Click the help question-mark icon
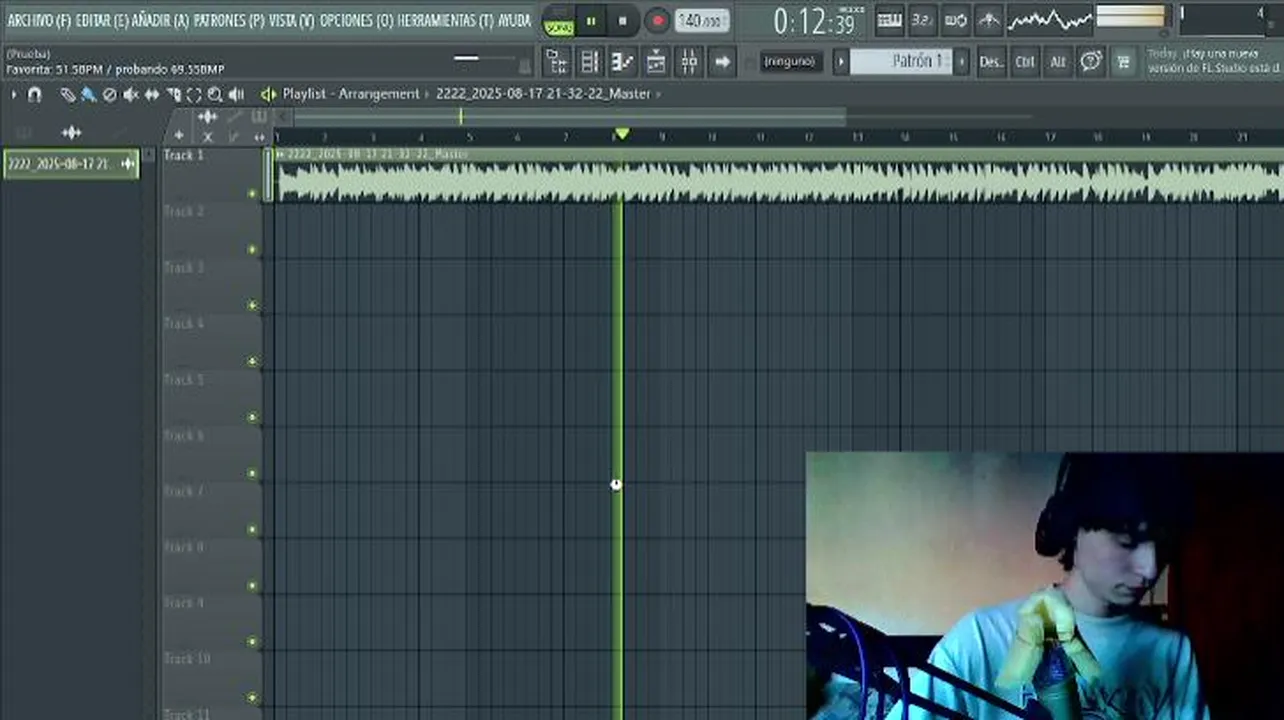Image resolution: width=1284 pixels, height=720 pixels. [x=1091, y=61]
